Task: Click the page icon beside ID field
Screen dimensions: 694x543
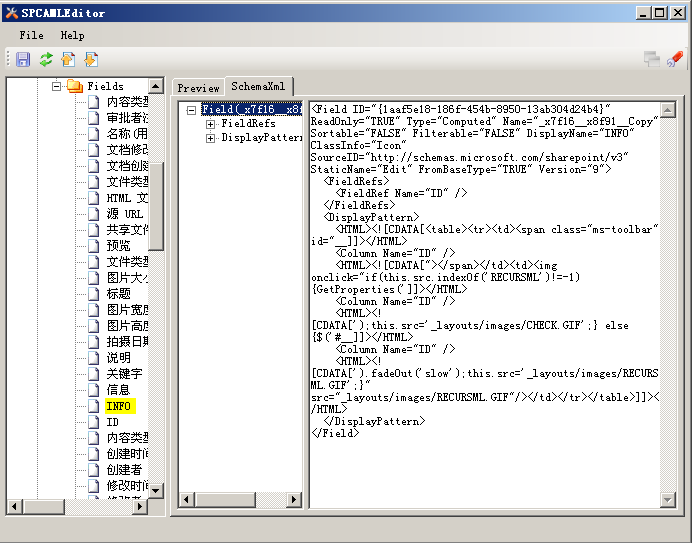Action: tap(93, 422)
